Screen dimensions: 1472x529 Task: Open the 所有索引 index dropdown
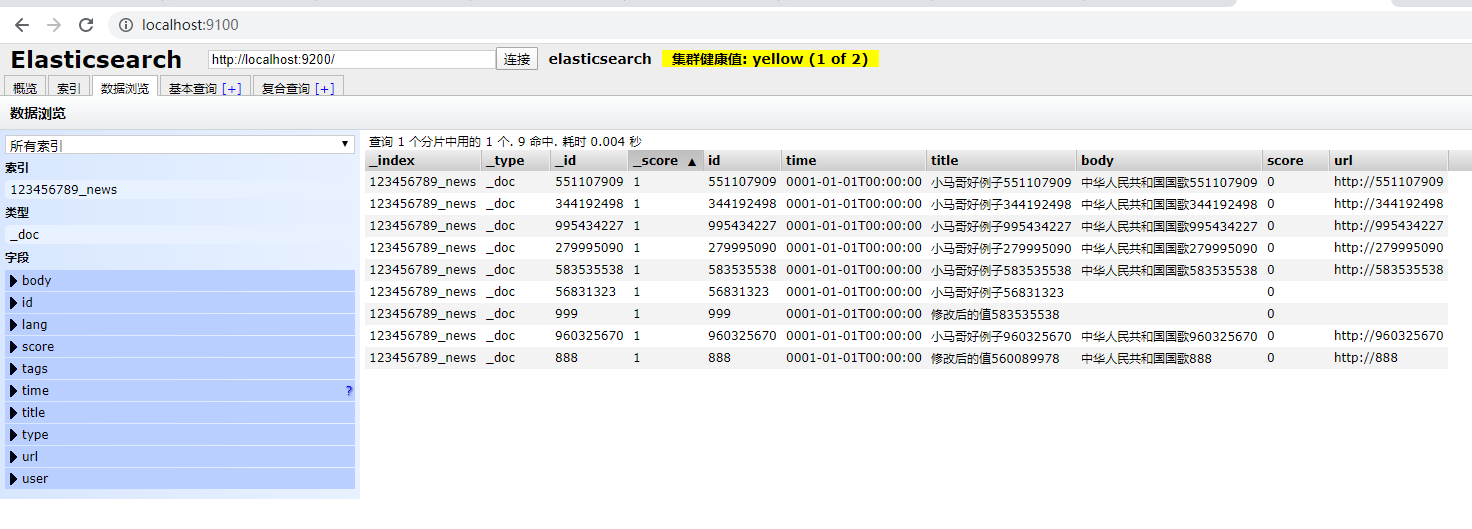tap(180, 145)
